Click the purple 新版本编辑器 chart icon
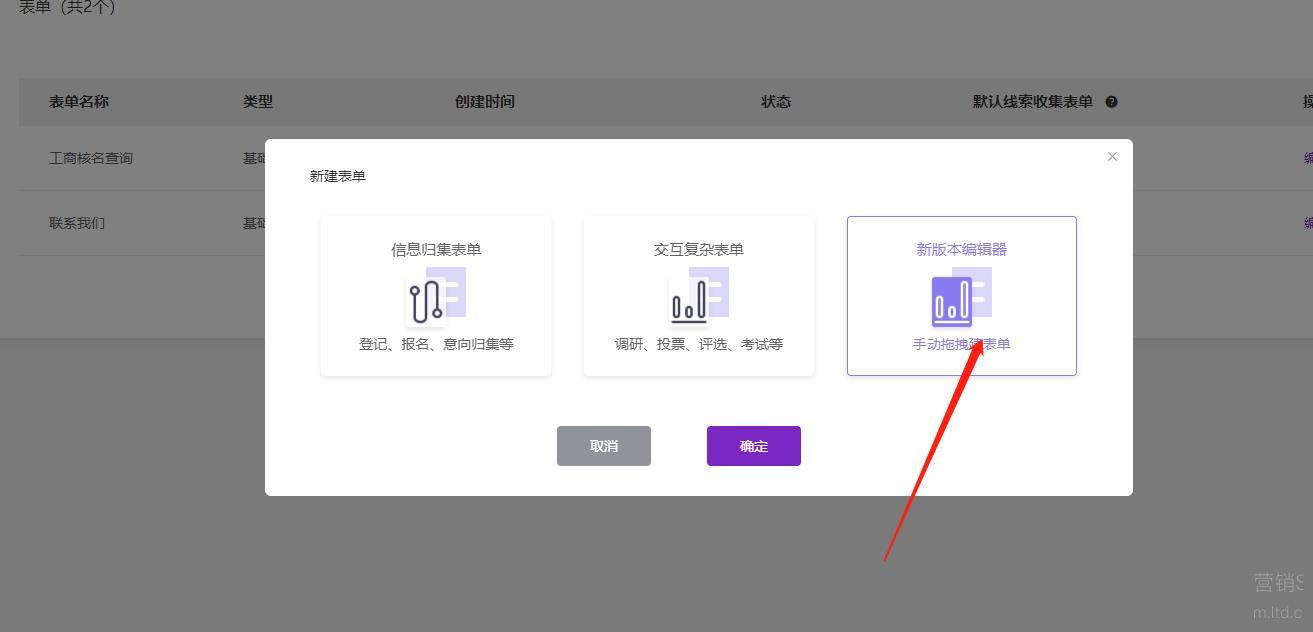Image resolution: width=1313 pixels, height=632 pixels. click(x=953, y=301)
